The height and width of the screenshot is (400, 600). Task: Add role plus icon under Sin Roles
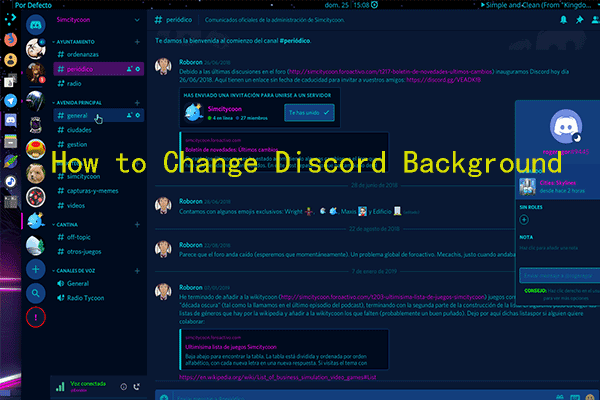(524, 220)
